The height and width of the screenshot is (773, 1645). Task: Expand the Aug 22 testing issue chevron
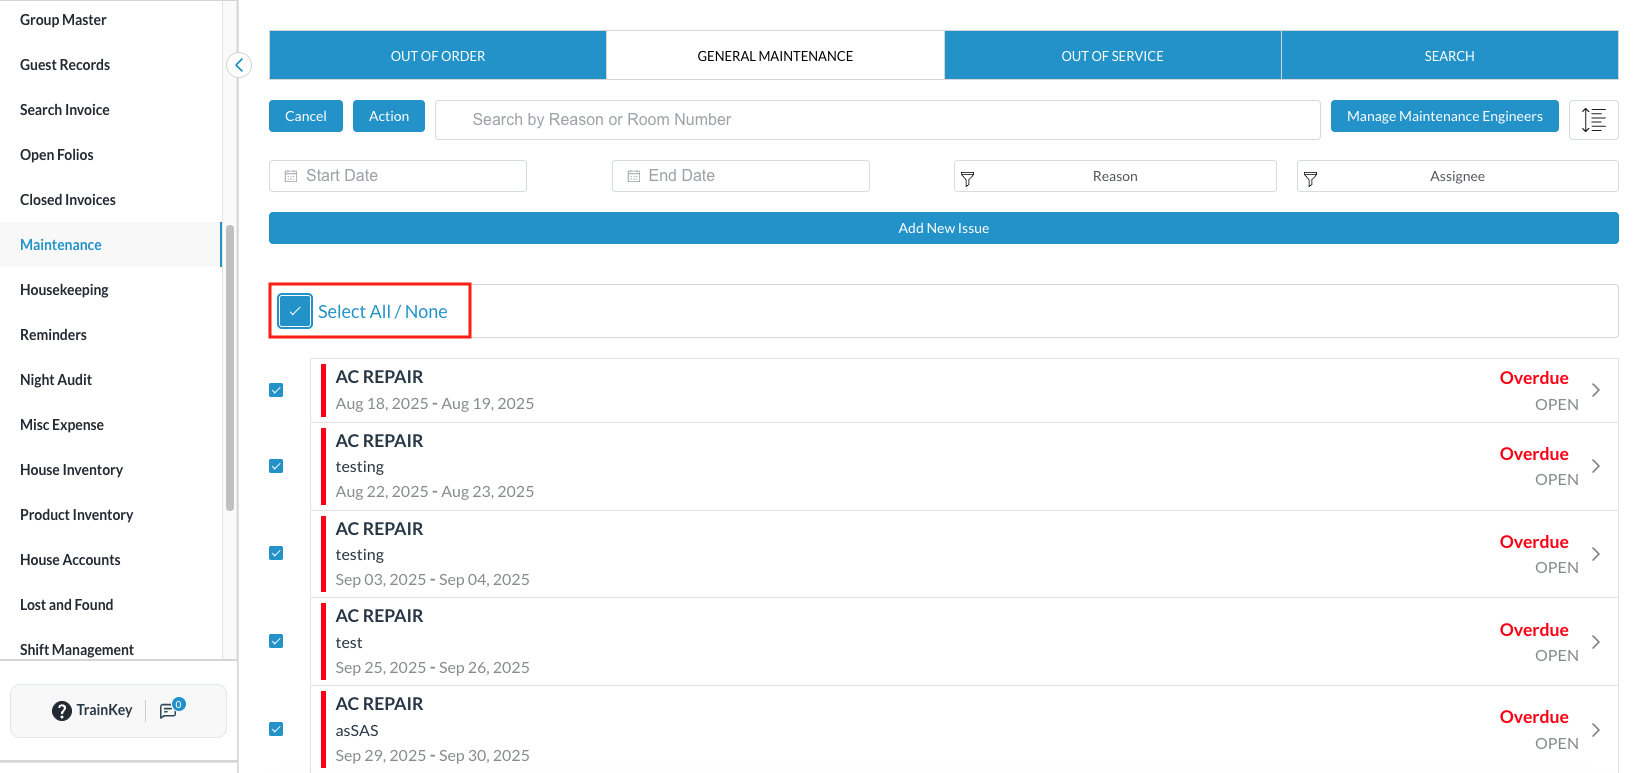click(x=1595, y=466)
